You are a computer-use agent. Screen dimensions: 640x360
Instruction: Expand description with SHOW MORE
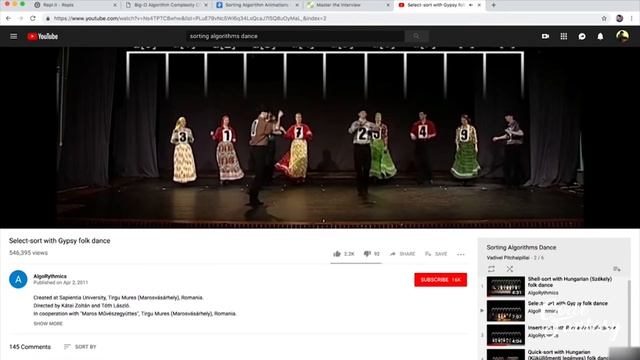coord(48,324)
